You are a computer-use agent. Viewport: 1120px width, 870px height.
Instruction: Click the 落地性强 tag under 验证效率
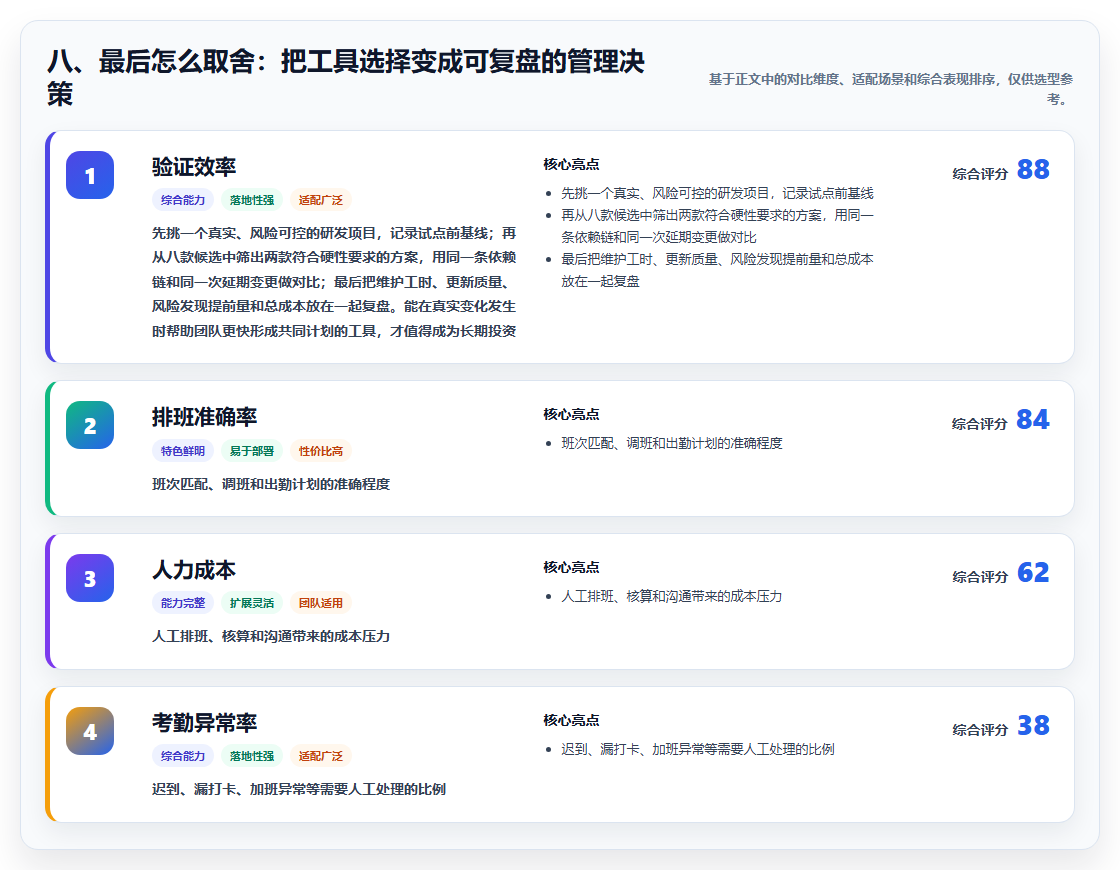(x=252, y=200)
